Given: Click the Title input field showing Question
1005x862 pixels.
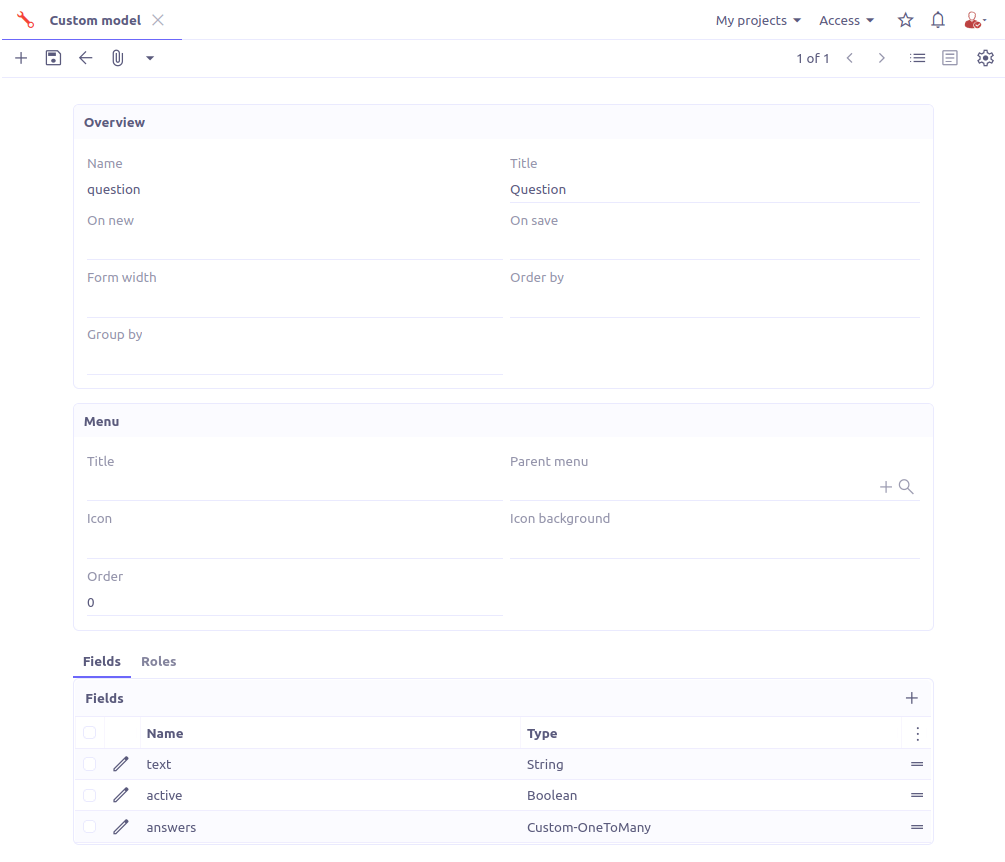Looking at the screenshot, I should (714, 189).
